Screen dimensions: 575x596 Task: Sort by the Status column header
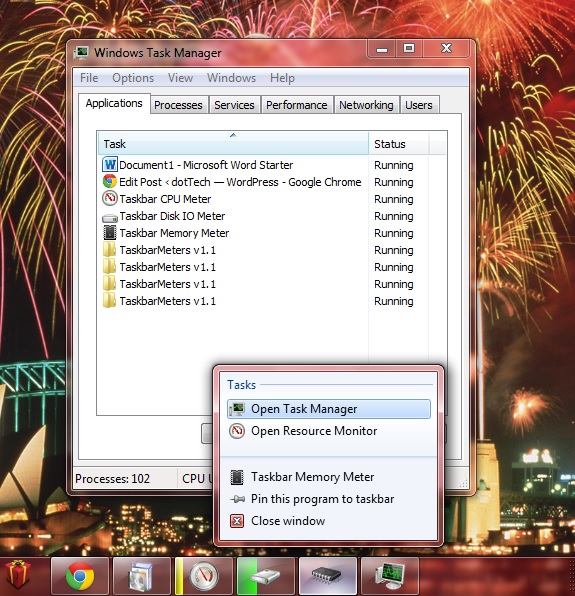[x=399, y=144]
